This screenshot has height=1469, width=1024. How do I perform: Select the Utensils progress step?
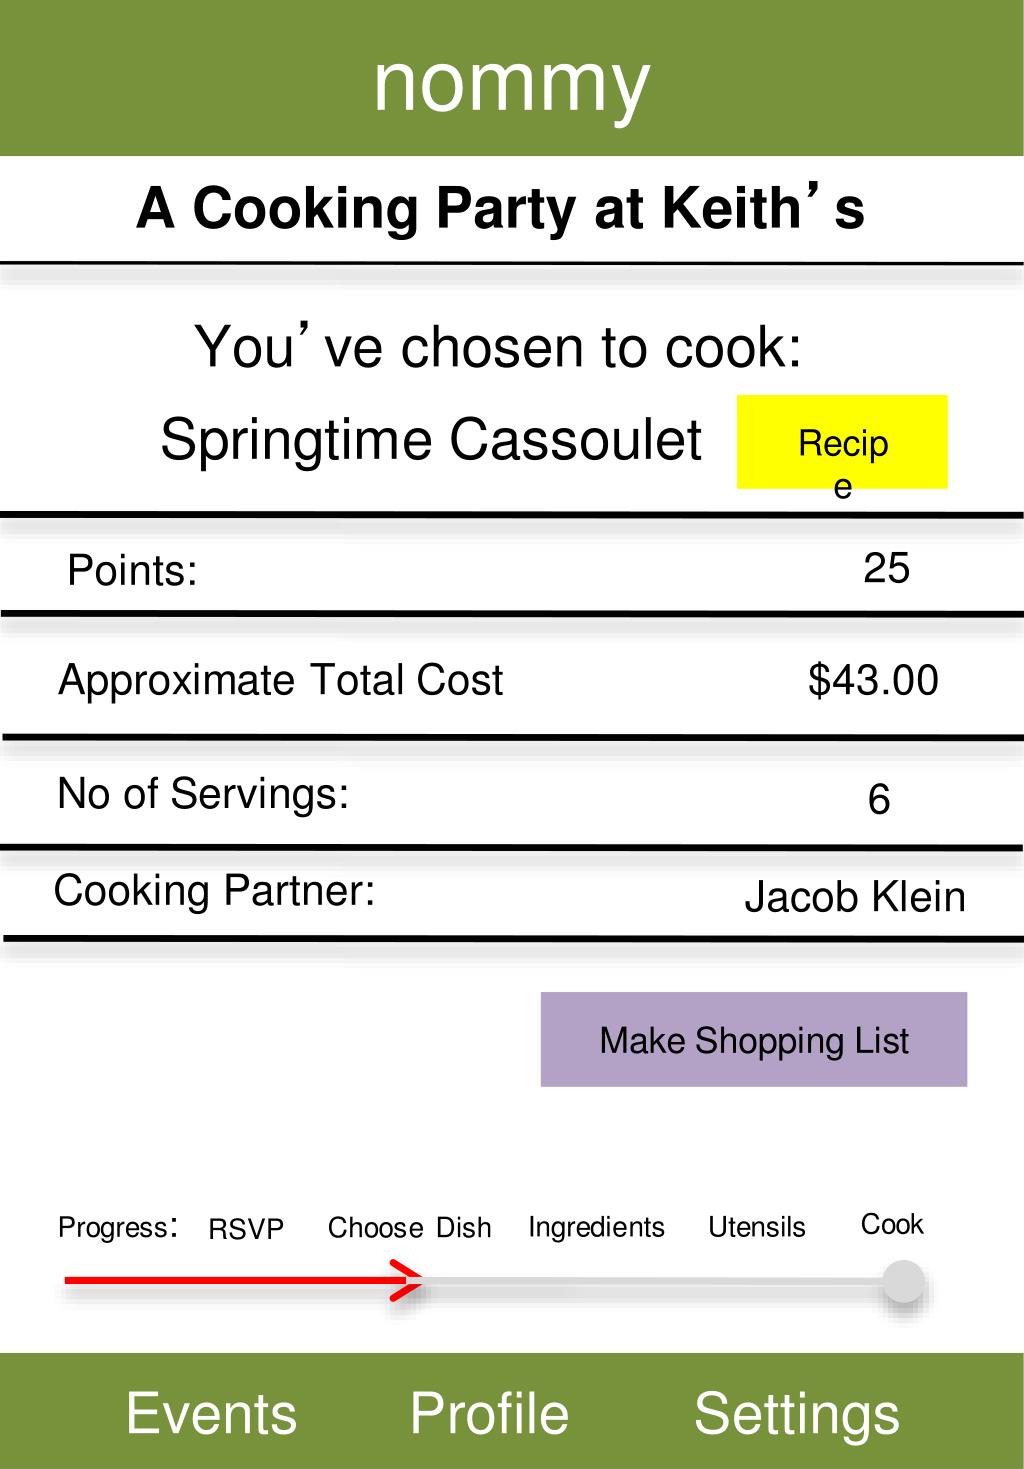click(756, 1227)
